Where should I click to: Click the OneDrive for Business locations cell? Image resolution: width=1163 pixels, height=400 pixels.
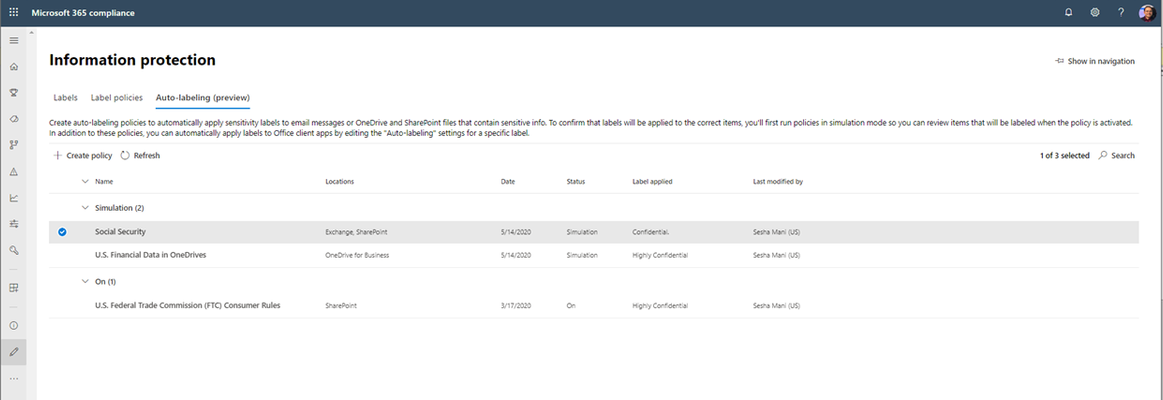point(358,255)
